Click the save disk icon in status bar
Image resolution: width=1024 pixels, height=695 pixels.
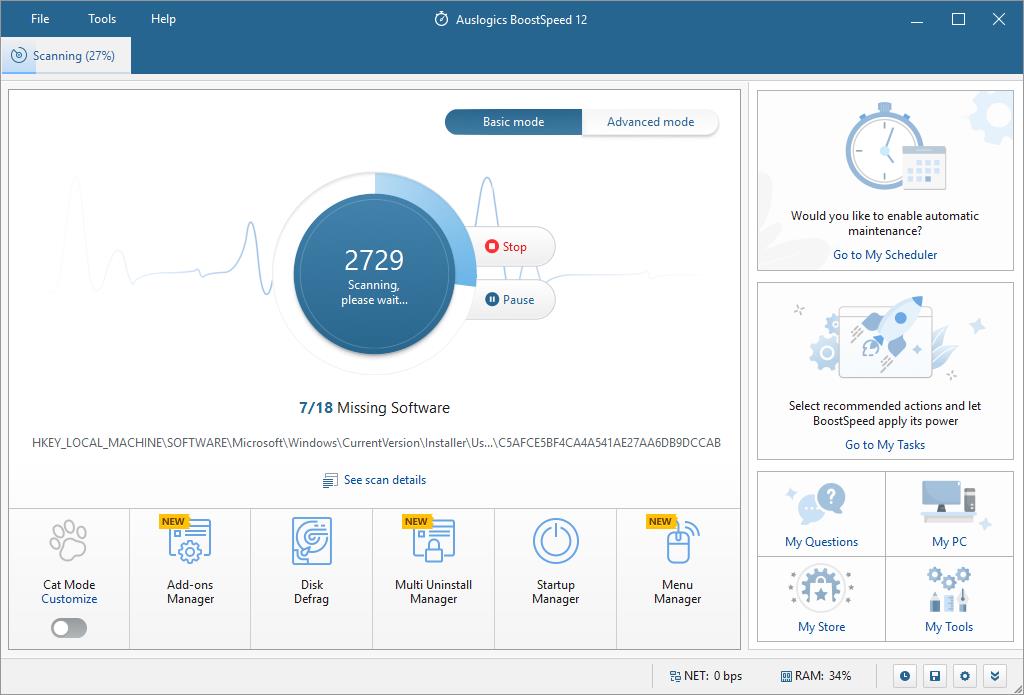(935, 676)
